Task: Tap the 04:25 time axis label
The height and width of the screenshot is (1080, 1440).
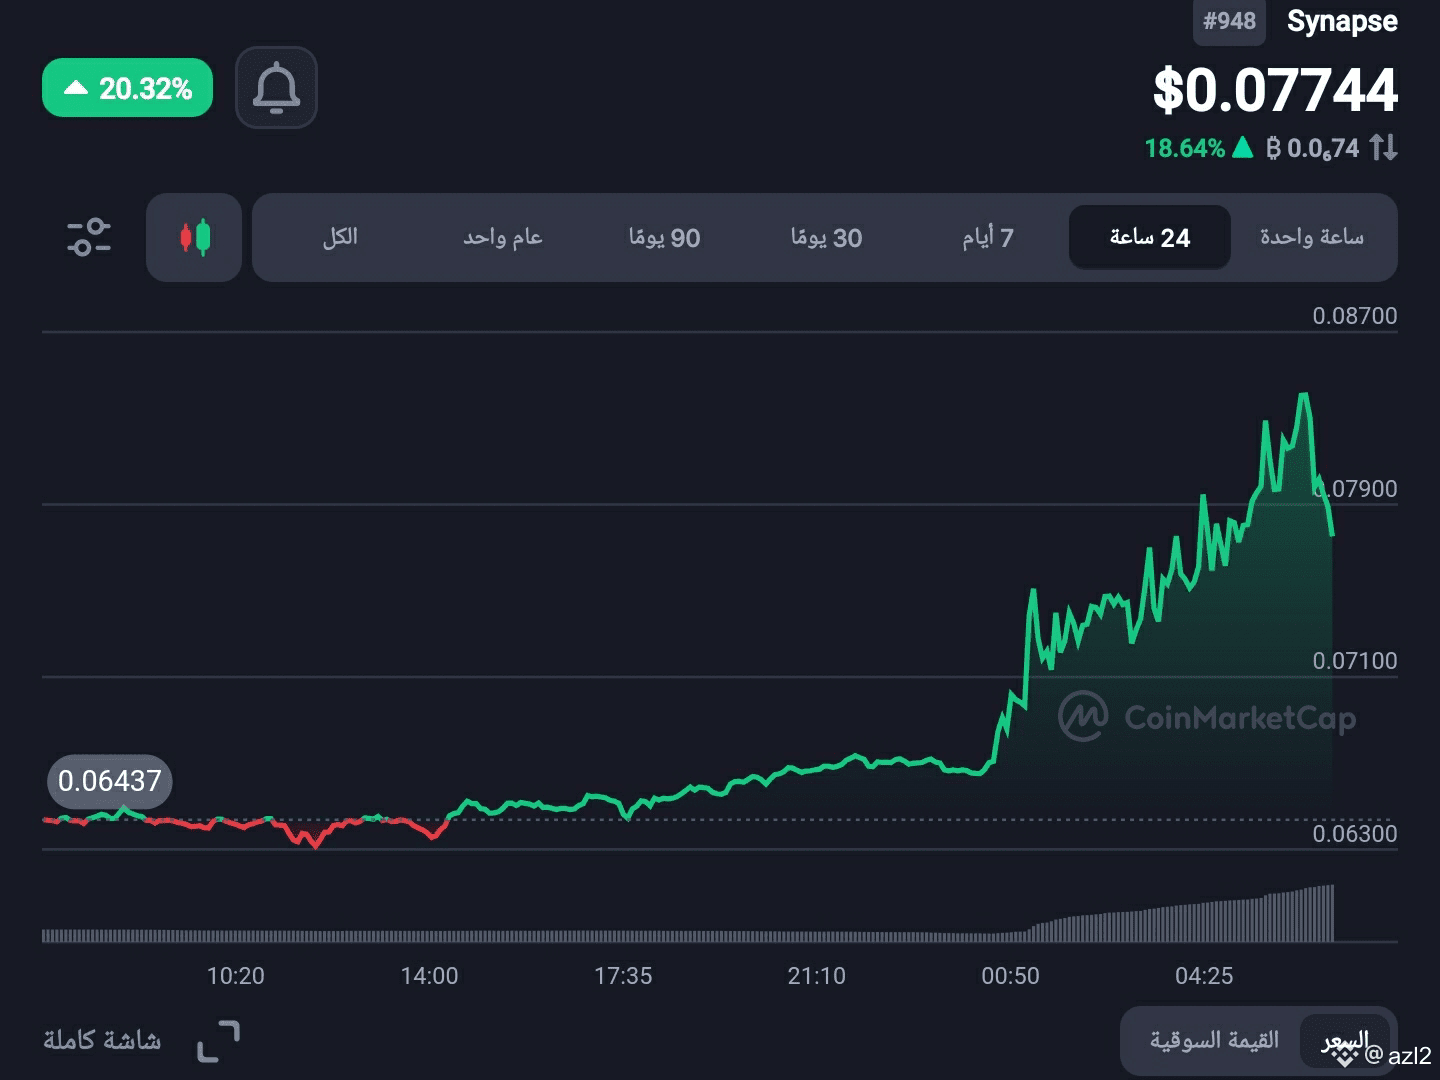Action: tap(1204, 976)
